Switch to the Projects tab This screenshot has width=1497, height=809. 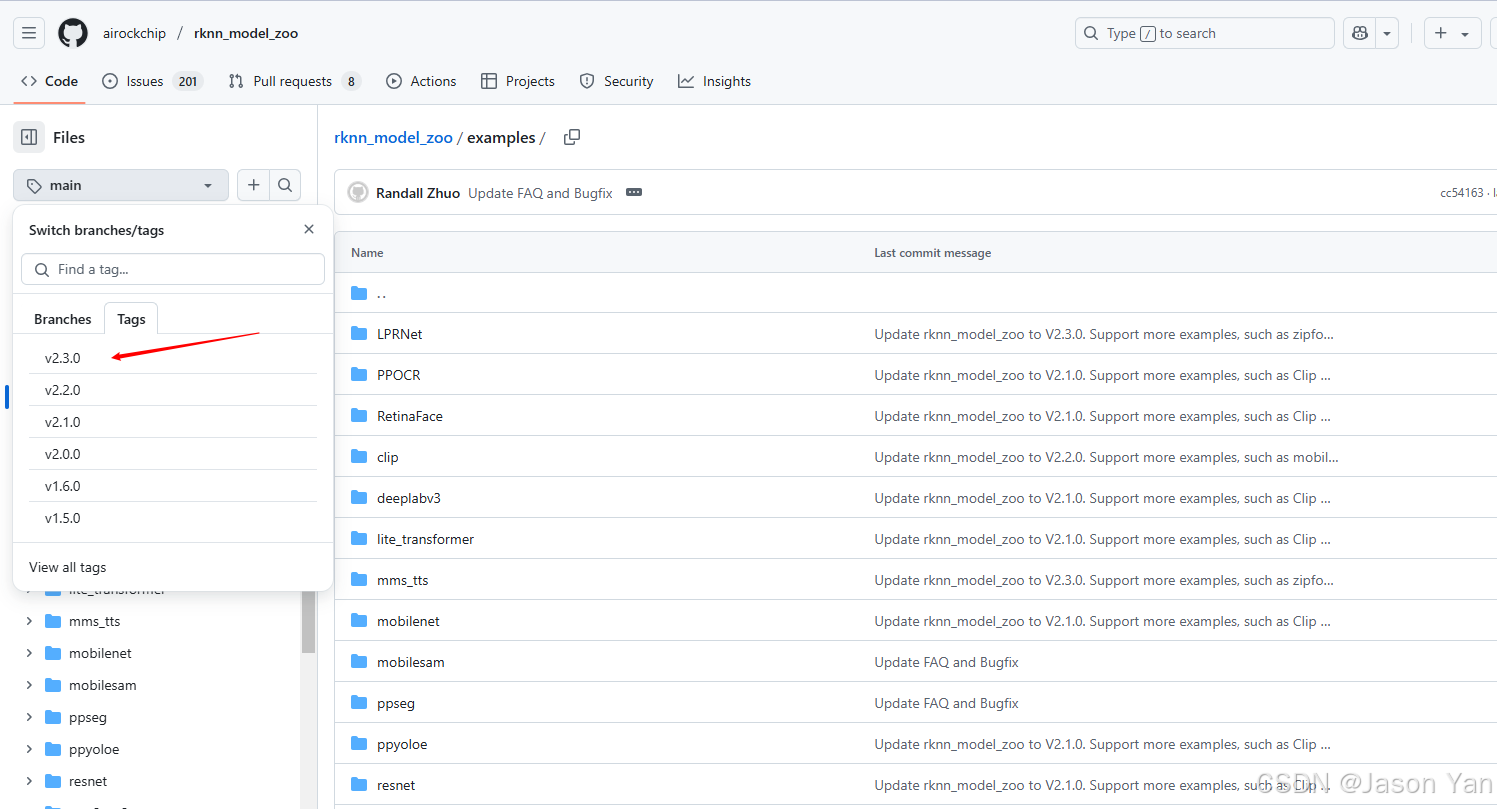tap(517, 81)
